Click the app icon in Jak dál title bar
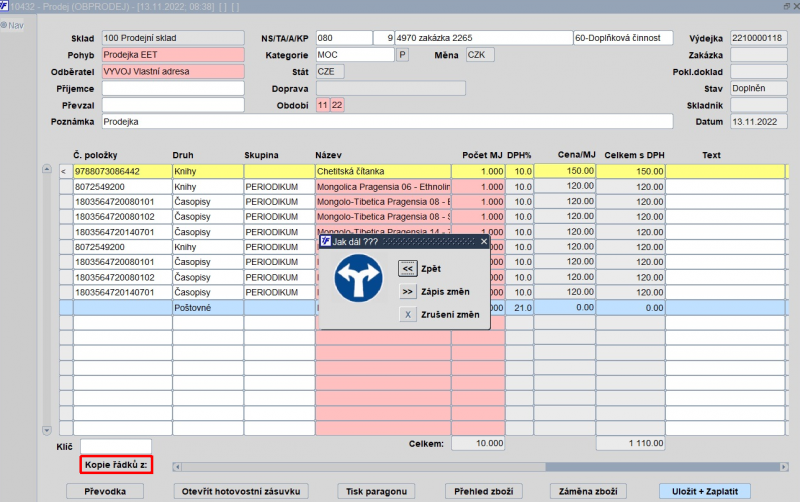The height and width of the screenshot is (502, 800). 325,241
